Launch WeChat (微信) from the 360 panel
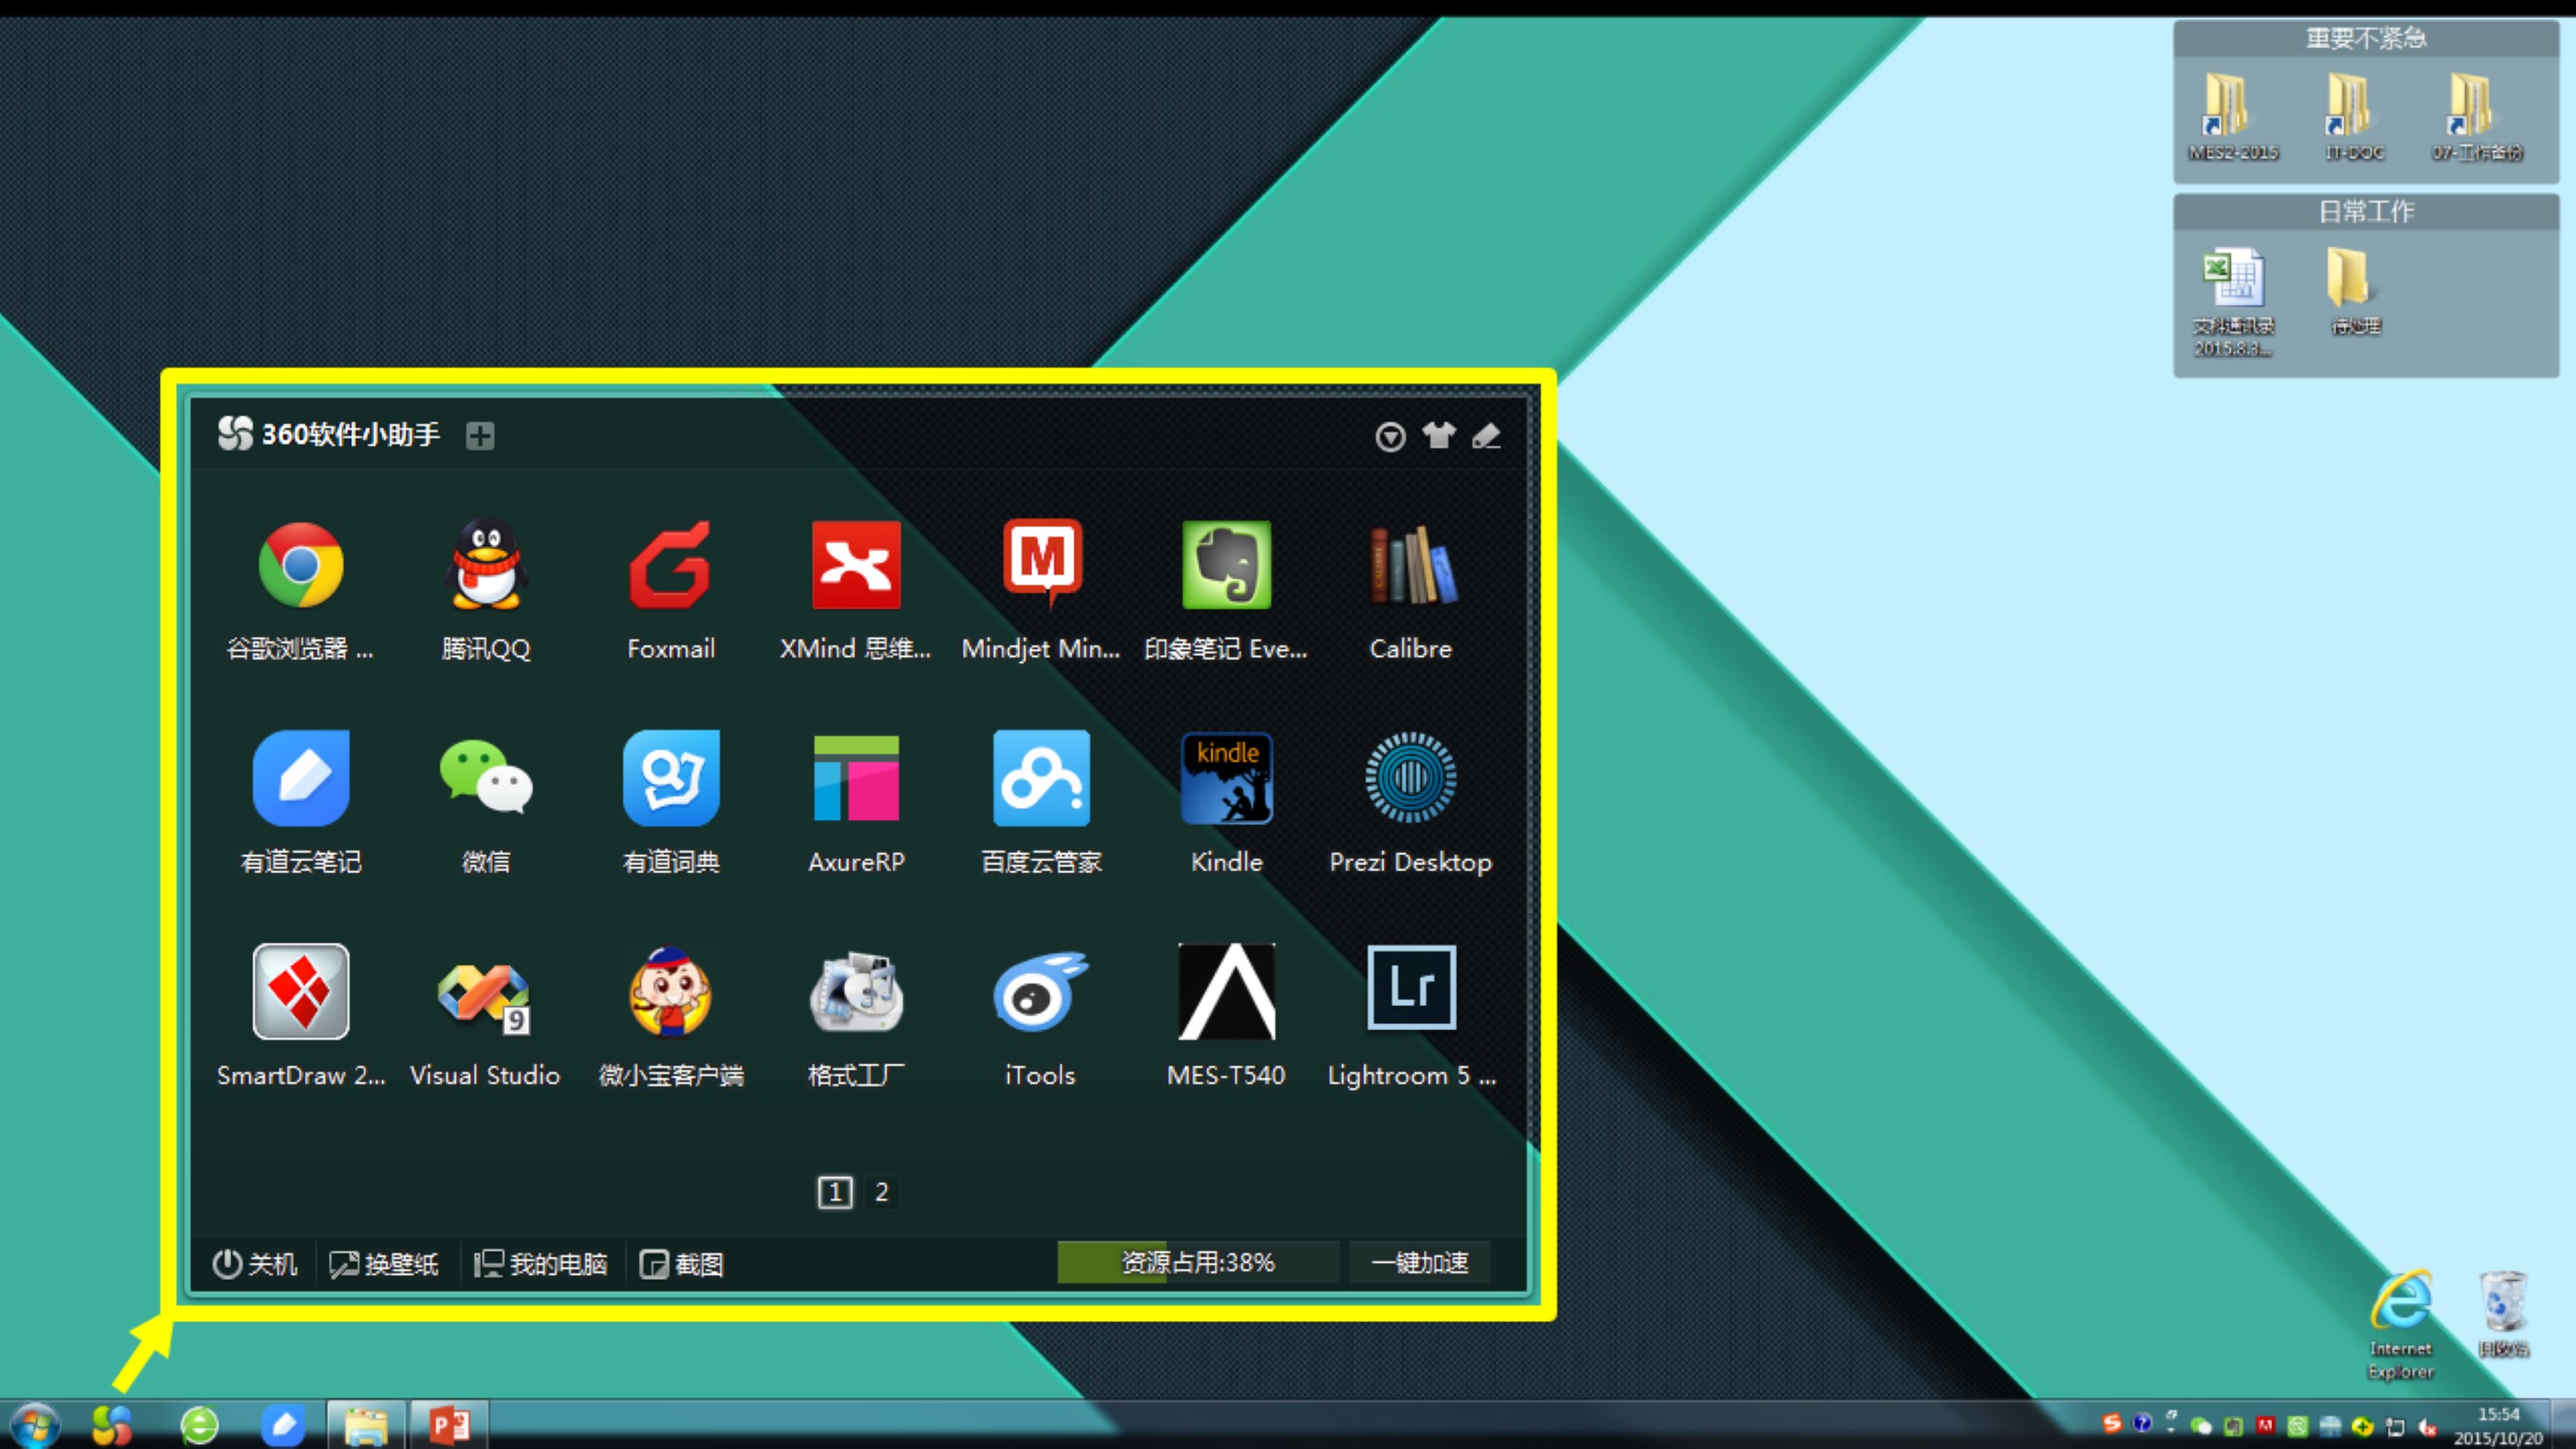 tap(486, 778)
